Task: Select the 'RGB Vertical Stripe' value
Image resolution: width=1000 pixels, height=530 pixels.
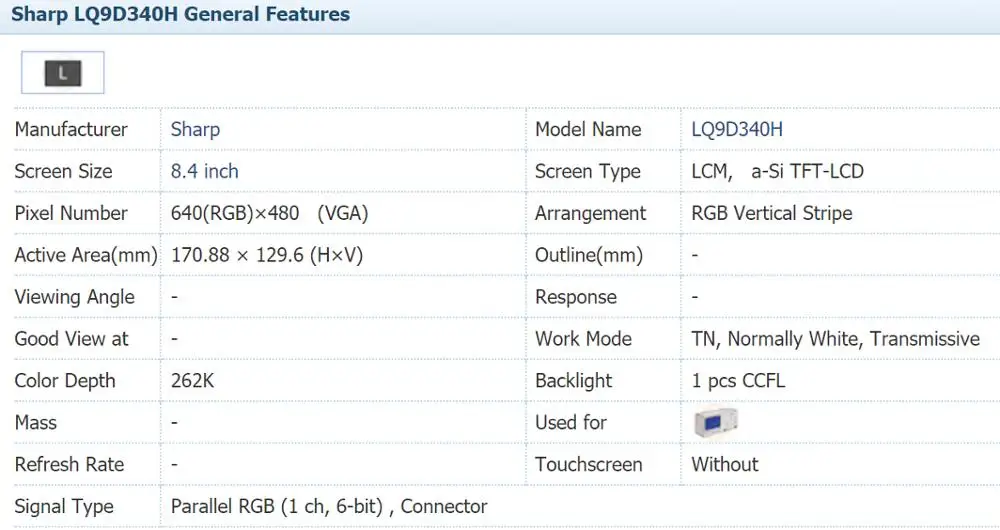Action: click(x=772, y=213)
